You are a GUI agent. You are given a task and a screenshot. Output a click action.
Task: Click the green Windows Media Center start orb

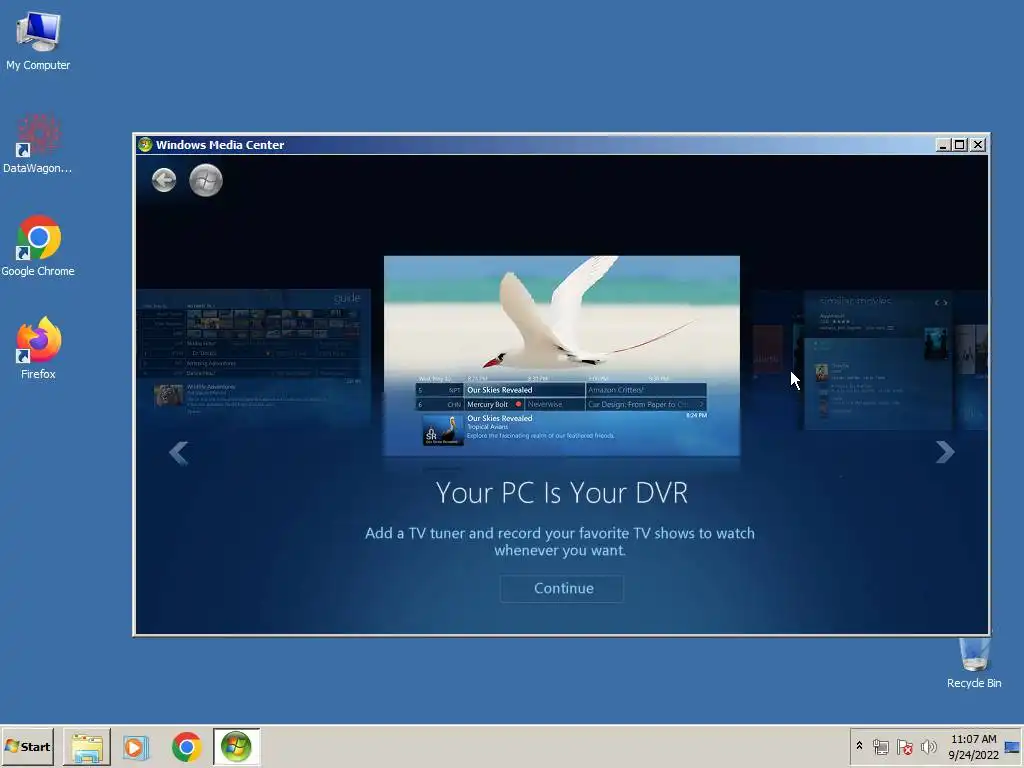click(x=206, y=180)
